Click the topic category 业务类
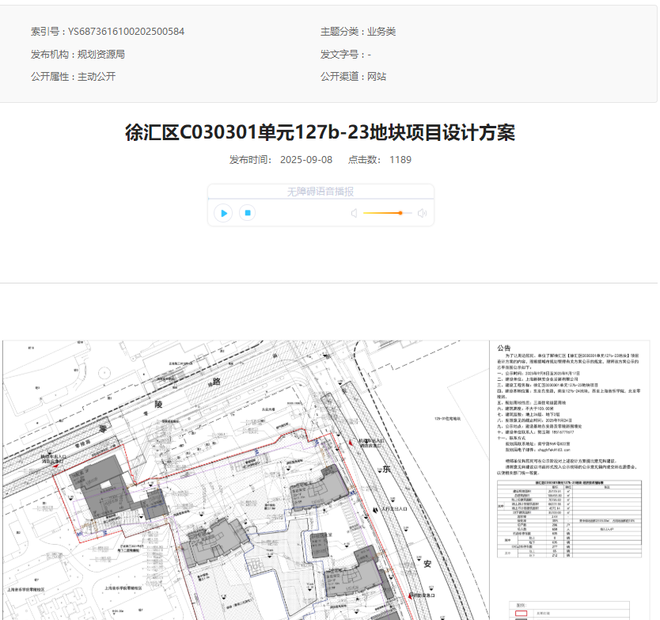Viewport: 660px width, 620px height. tap(381, 31)
